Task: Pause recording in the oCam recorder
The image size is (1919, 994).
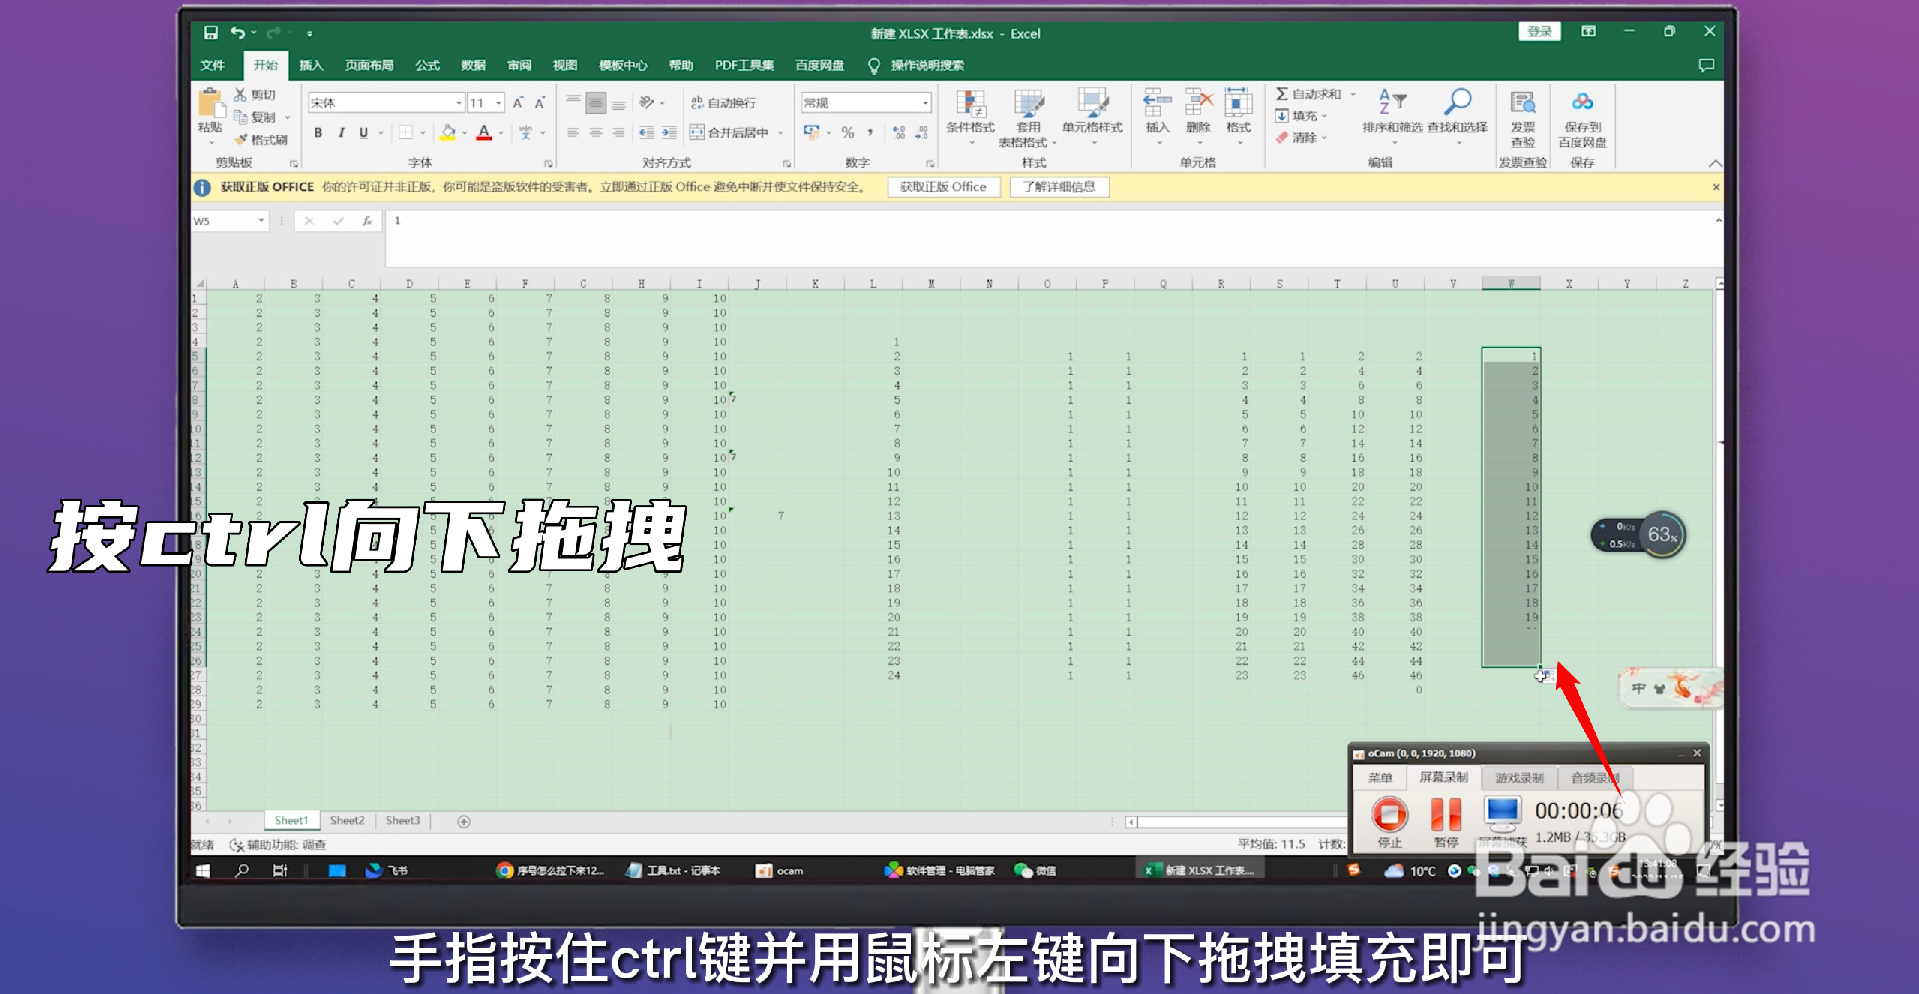Action: [1445, 814]
